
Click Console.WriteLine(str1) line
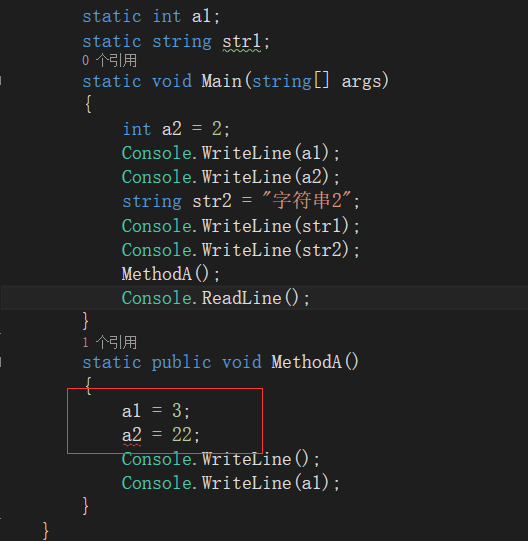click(241, 226)
